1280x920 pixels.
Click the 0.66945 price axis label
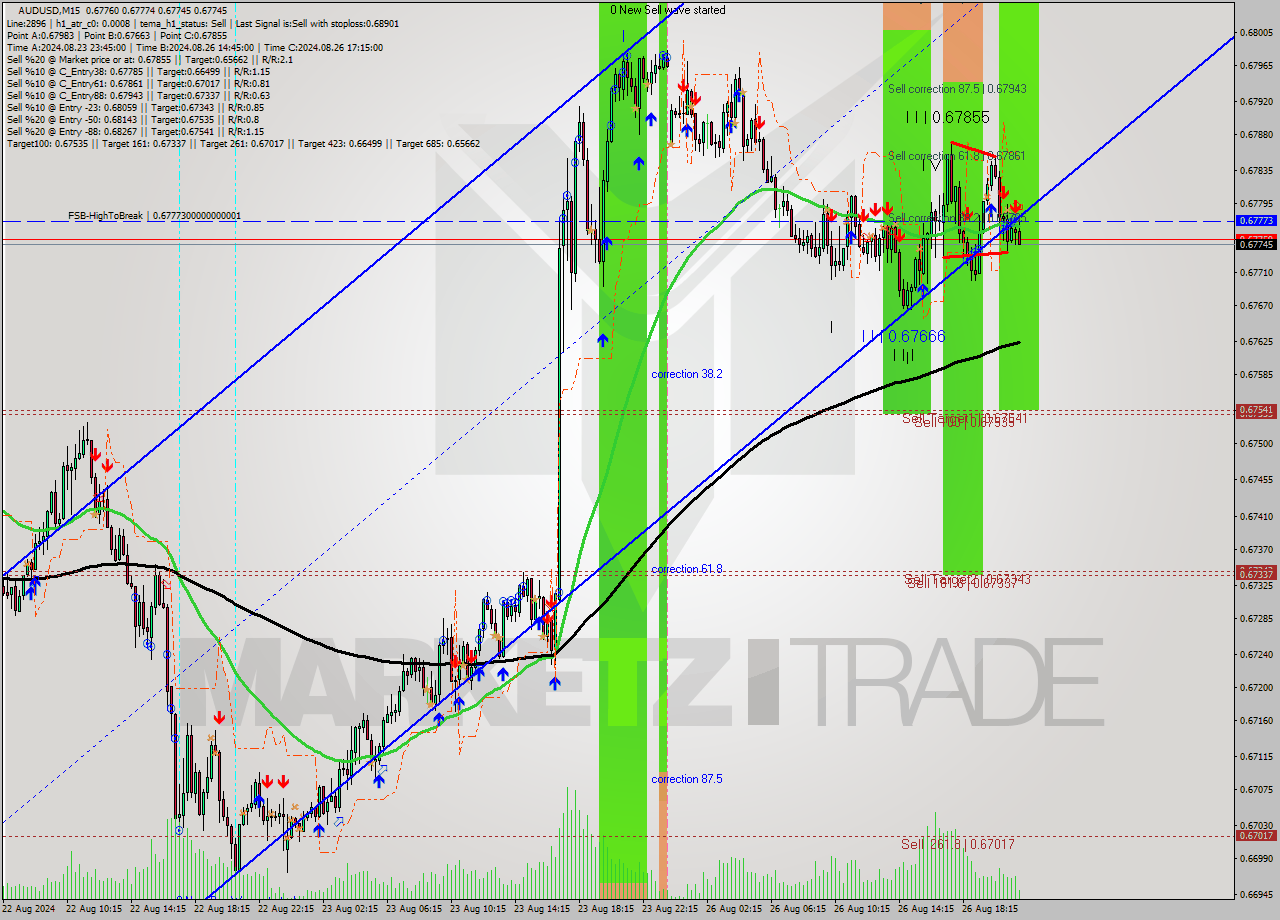click(x=1256, y=894)
